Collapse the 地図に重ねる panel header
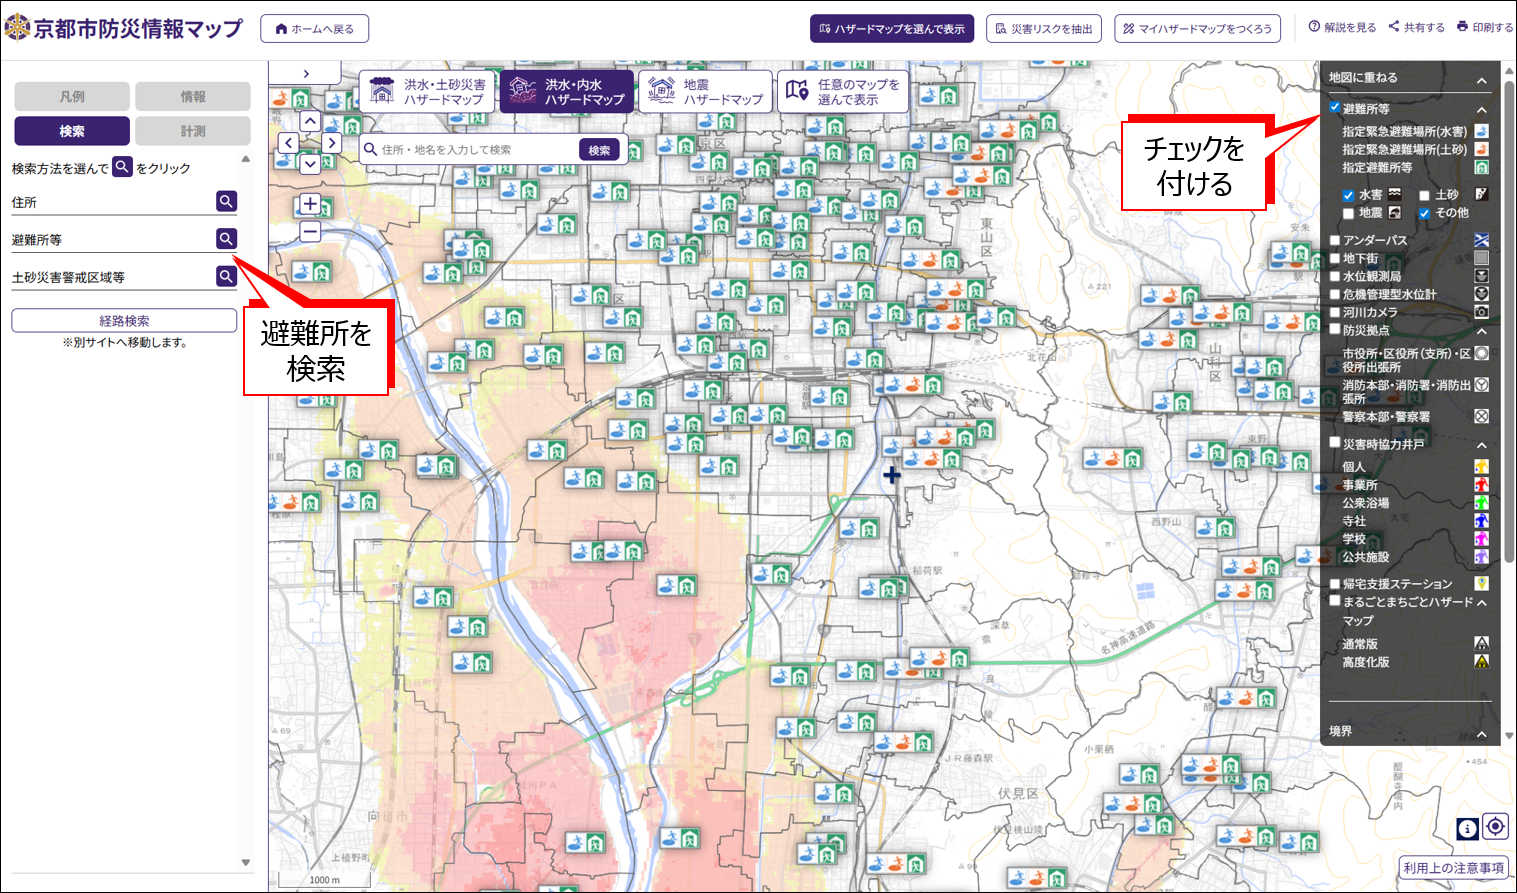1517x893 pixels. 1481,80
